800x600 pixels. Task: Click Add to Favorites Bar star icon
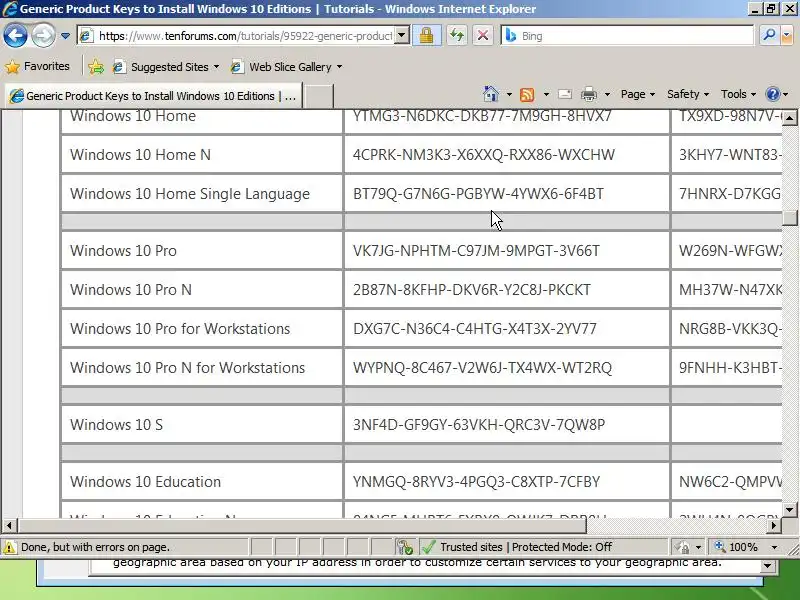[x=95, y=67]
